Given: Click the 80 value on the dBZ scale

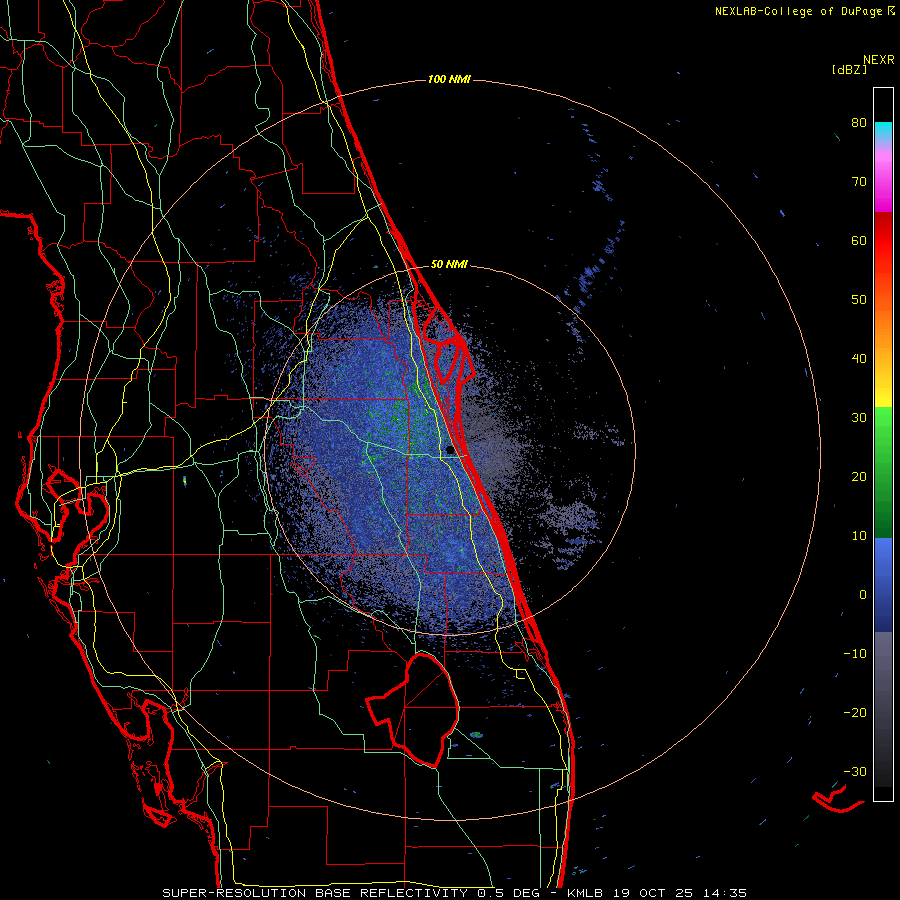Looking at the screenshot, I should click(x=859, y=122).
